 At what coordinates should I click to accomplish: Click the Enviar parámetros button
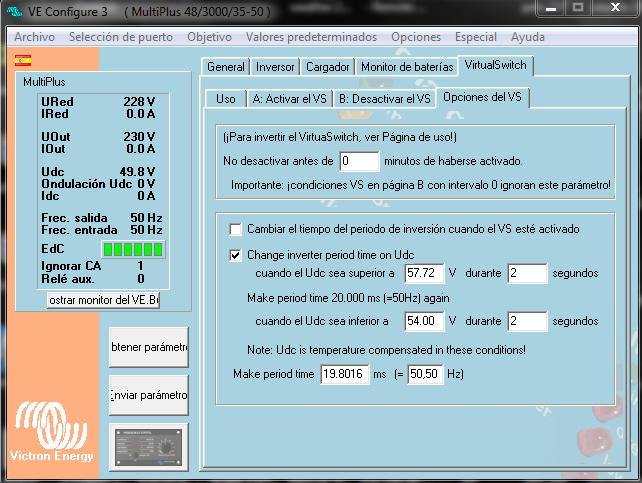point(149,395)
